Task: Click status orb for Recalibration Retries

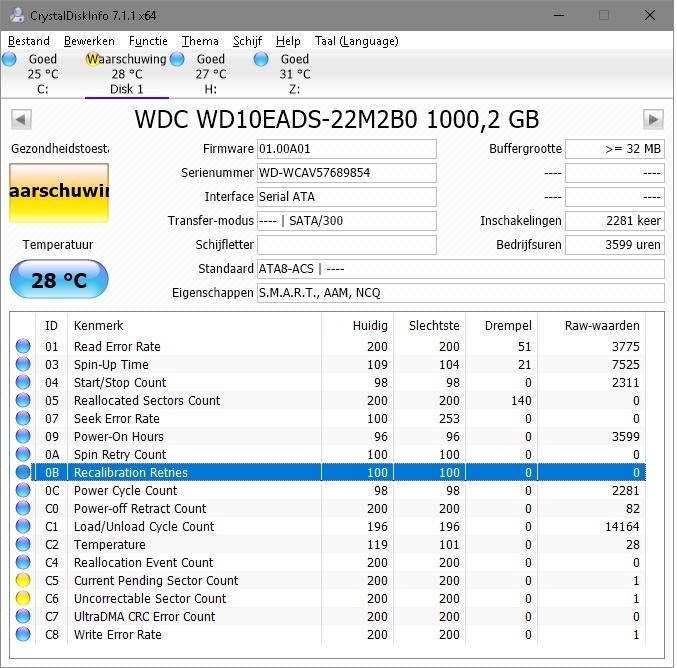Action: coord(23,472)
